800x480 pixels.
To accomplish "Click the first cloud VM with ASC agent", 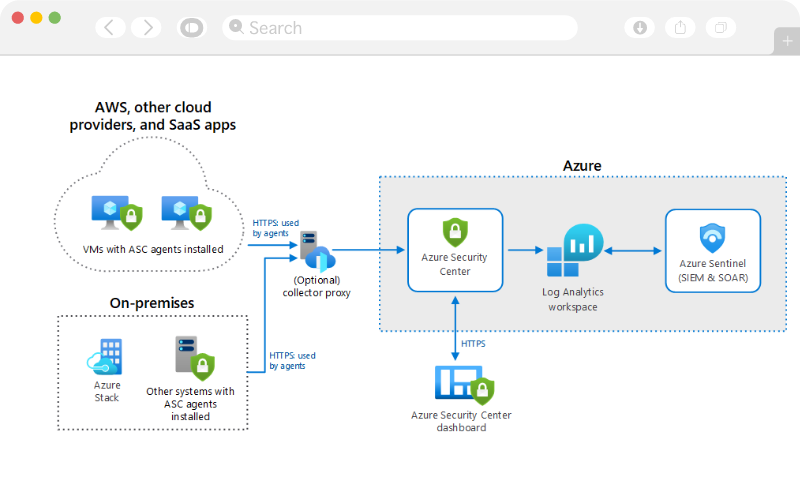I will pos(113,213).
